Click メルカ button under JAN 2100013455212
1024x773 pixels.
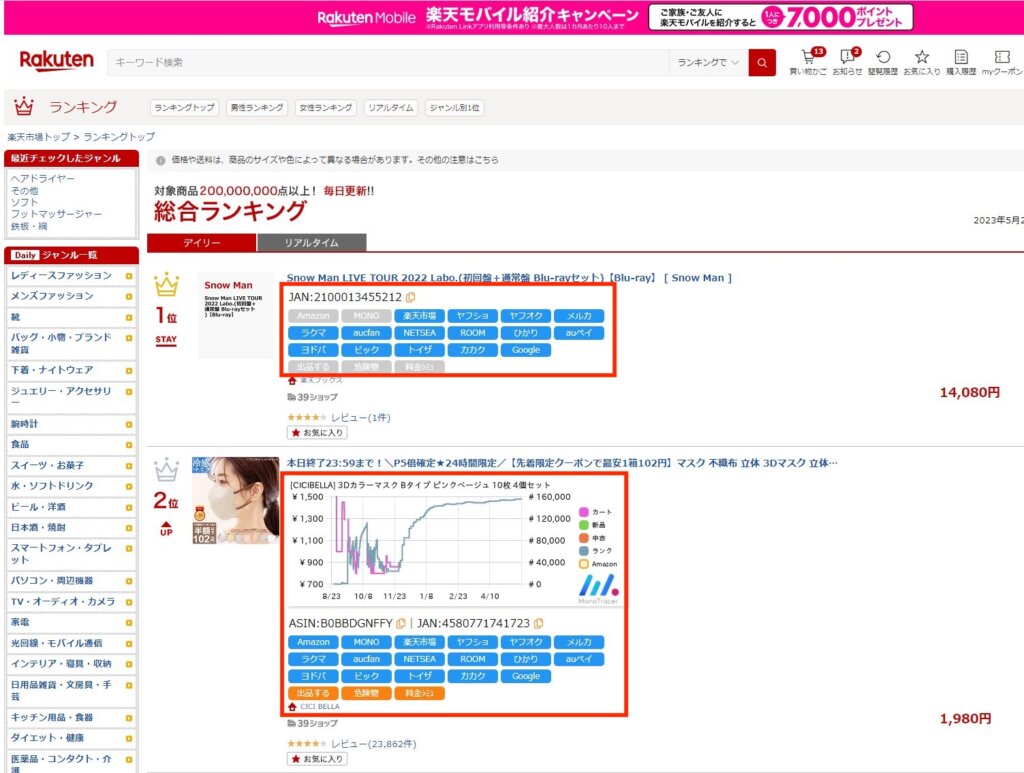[x=579, y=316]
